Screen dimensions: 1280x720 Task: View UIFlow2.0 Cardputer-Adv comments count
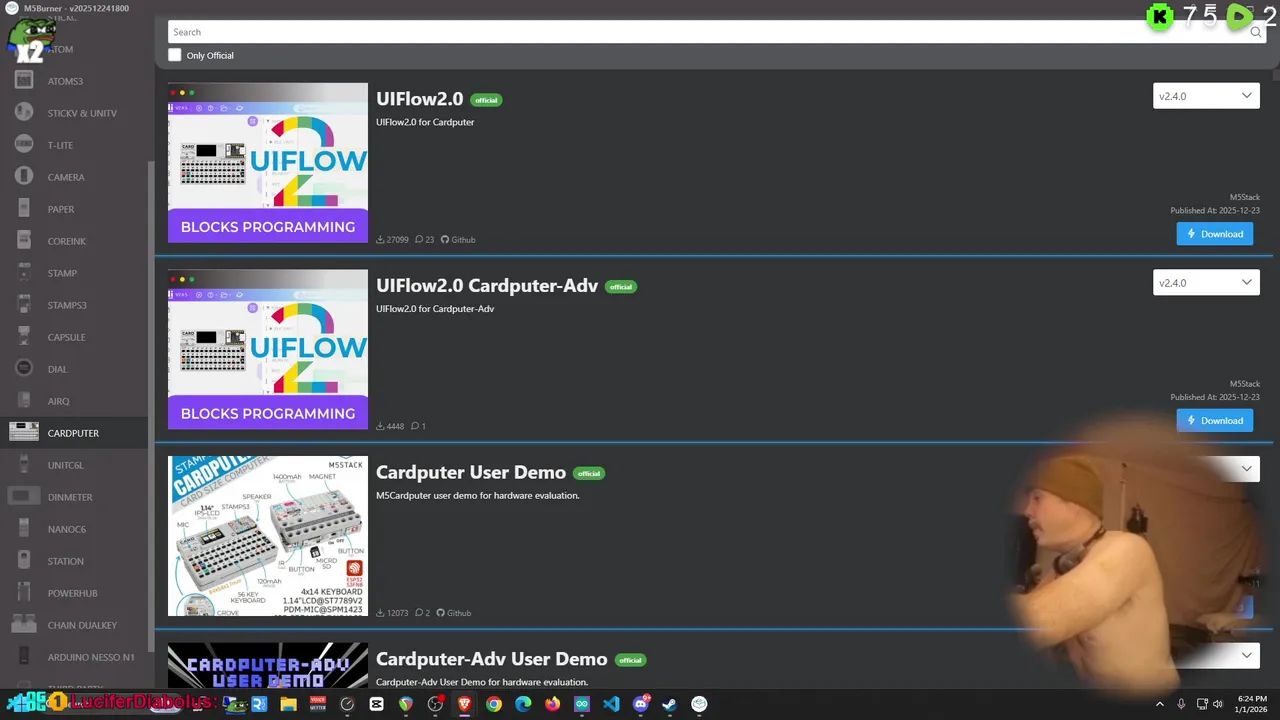(419, 426)
